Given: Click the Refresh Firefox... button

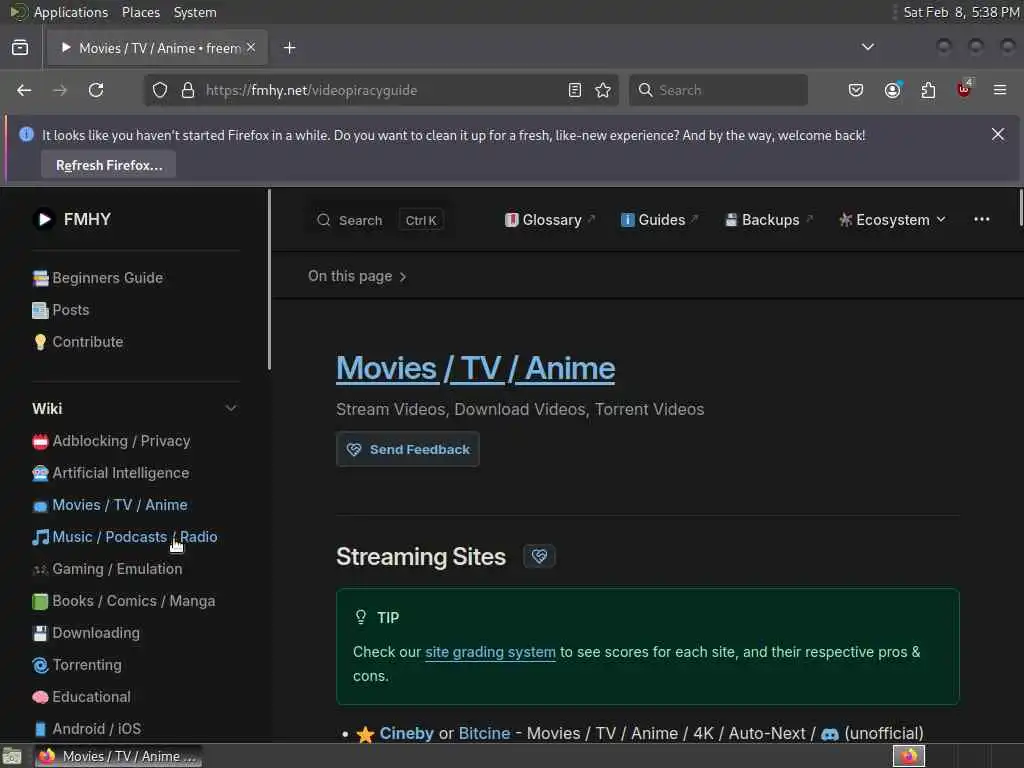Looking at the screenshot, I should [109, 165].
